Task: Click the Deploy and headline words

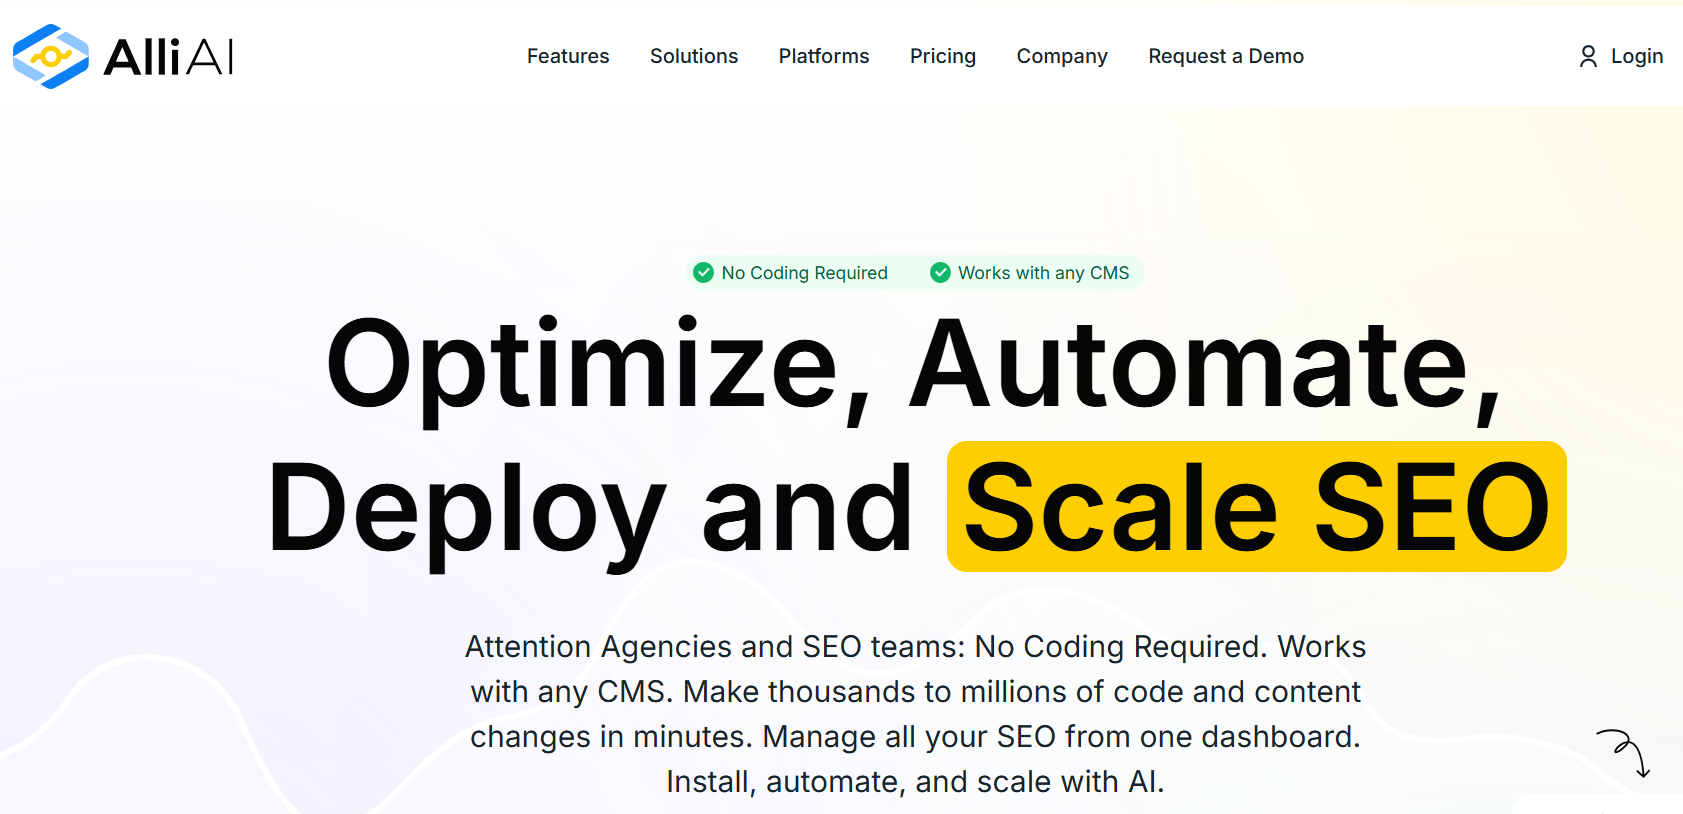Action: (590, 510)
